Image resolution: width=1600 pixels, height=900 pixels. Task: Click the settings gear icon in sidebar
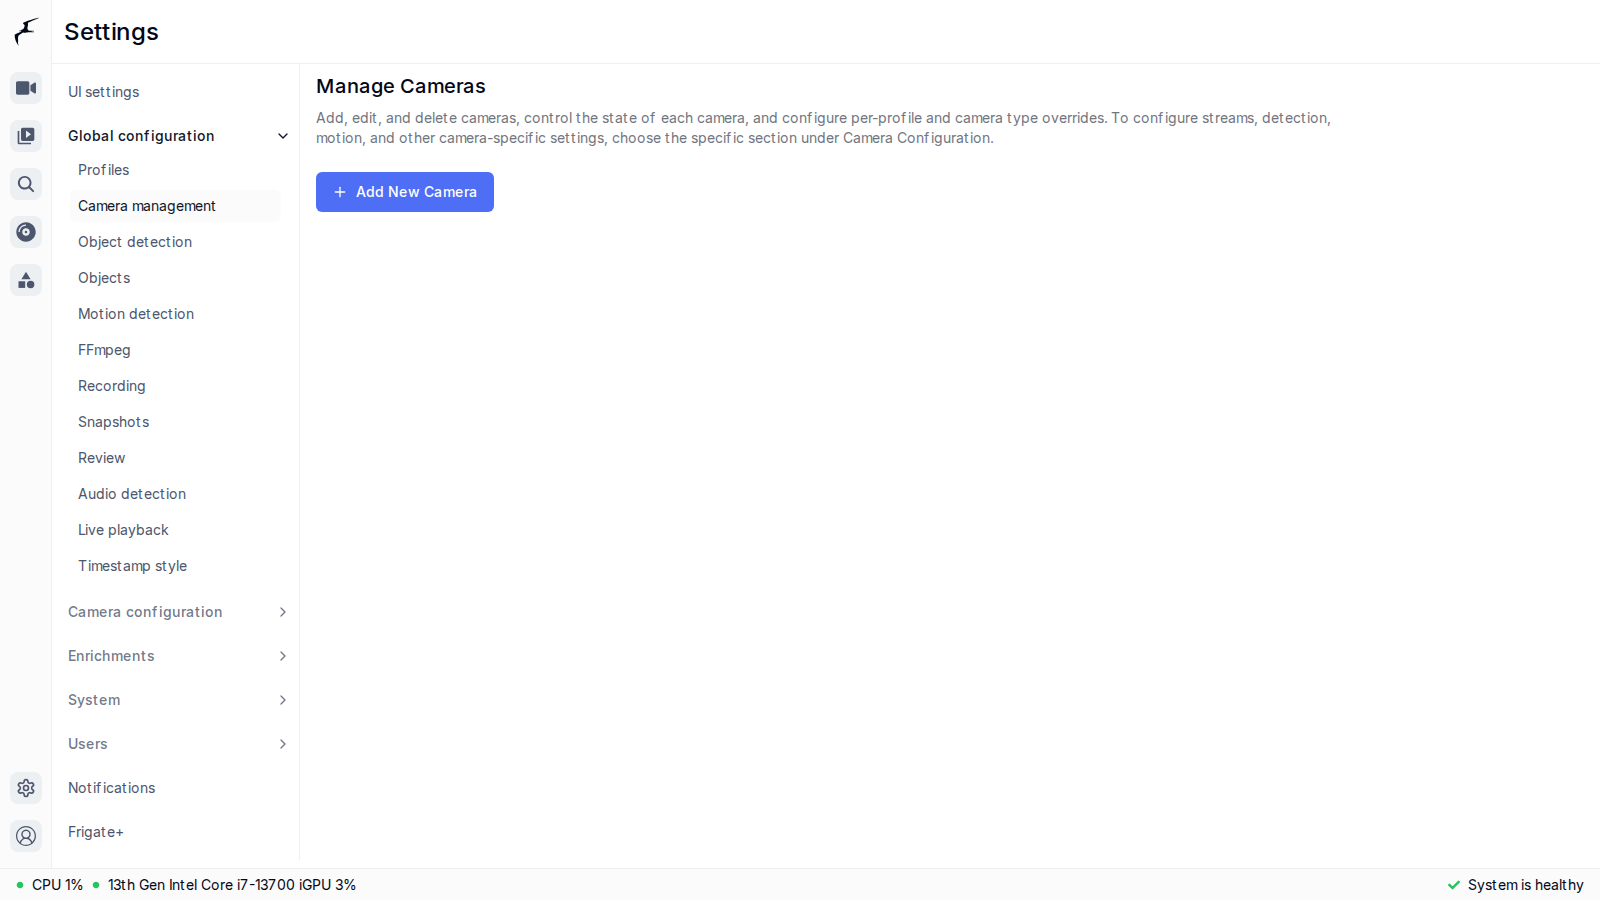point(26,788)
